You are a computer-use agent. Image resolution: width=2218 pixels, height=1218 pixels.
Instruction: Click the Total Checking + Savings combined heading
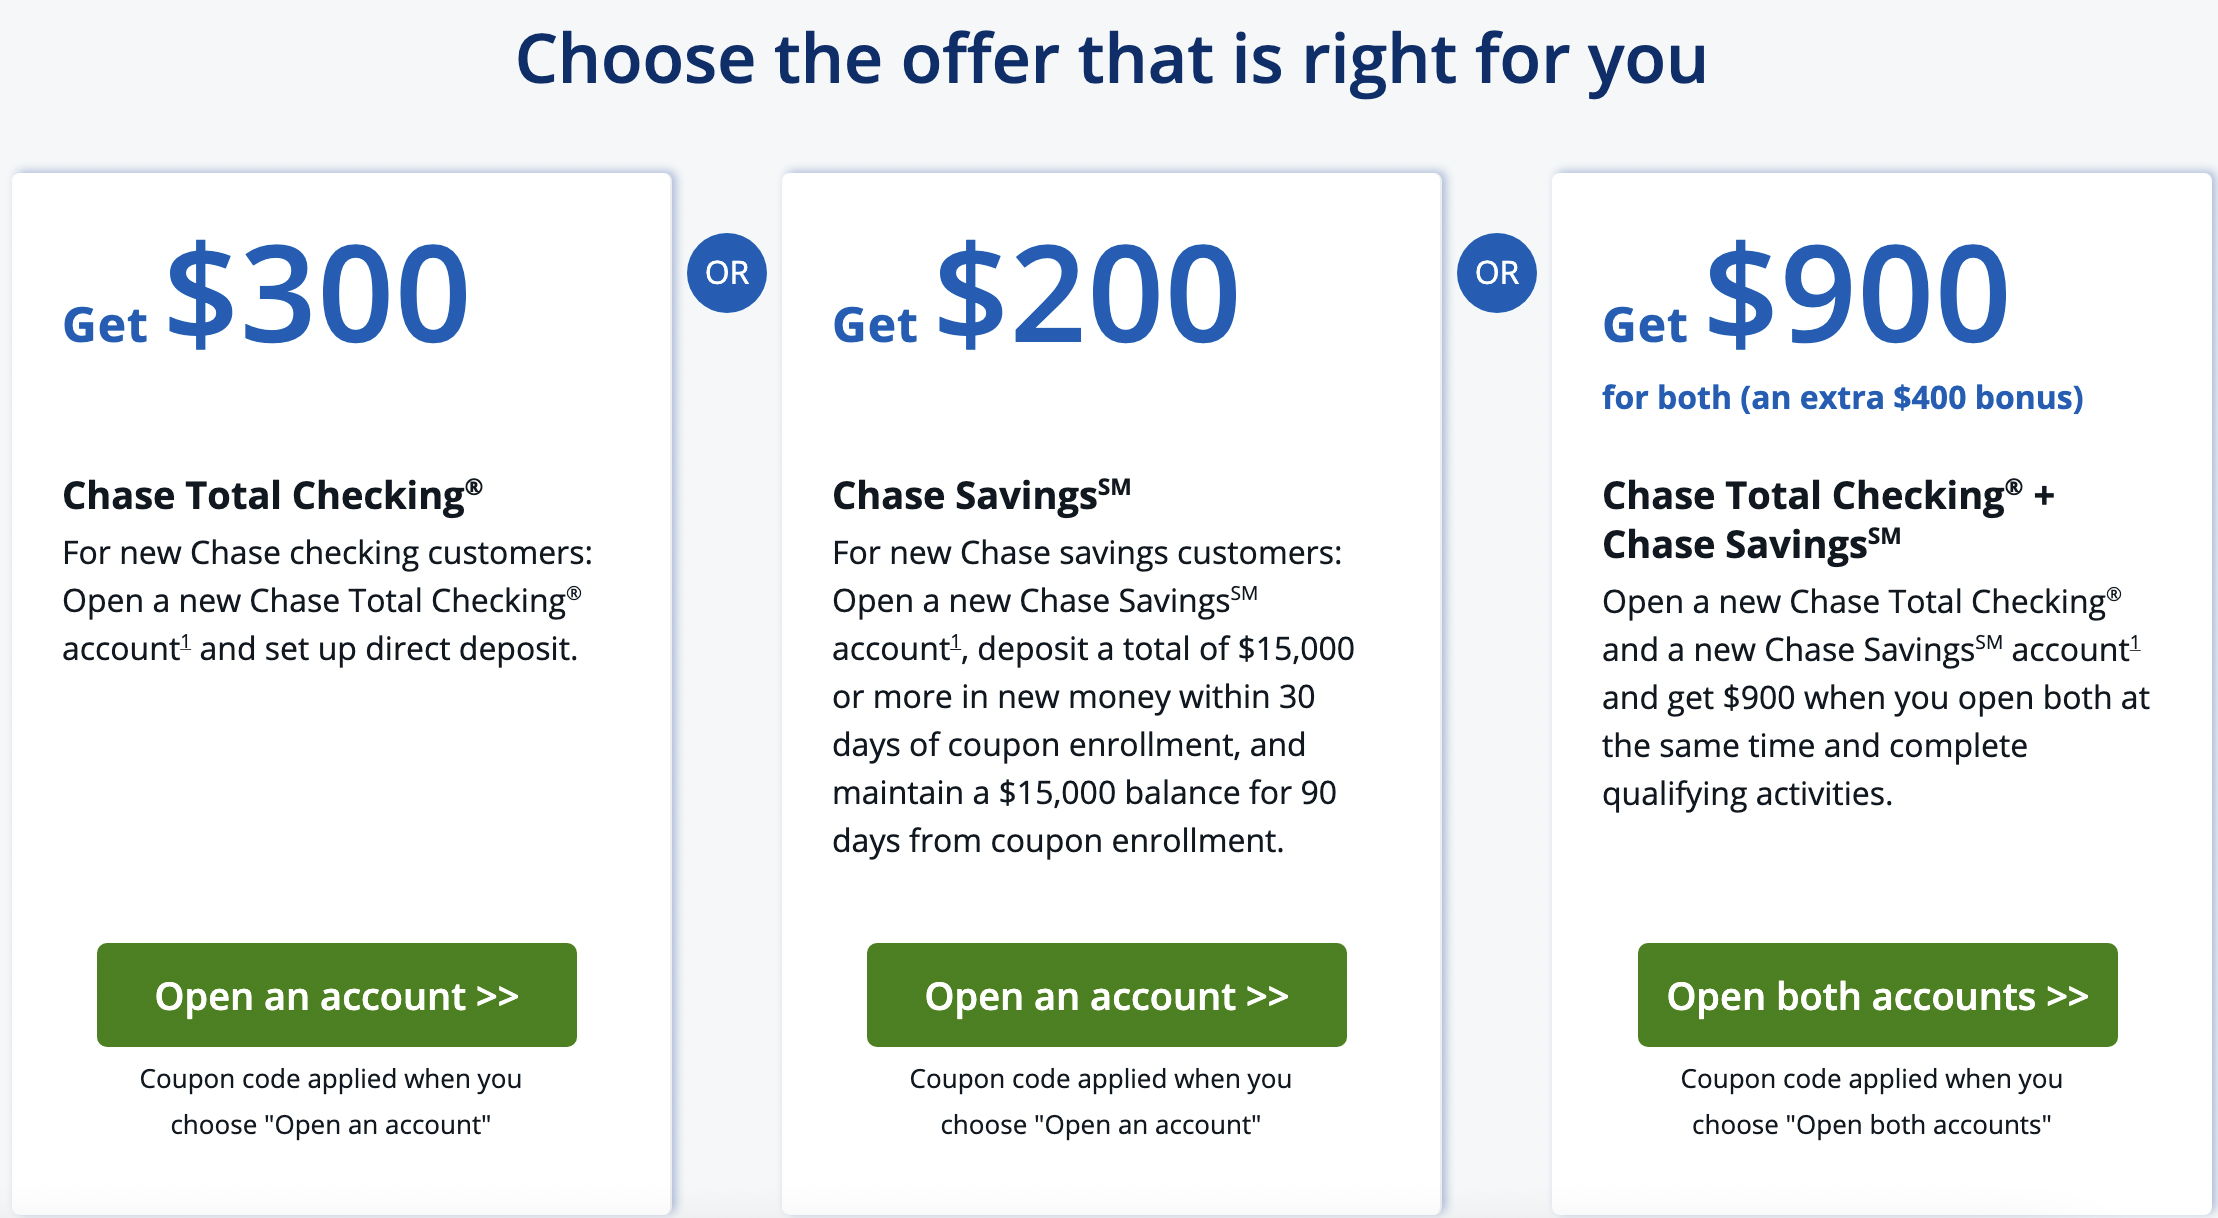click(x=1826, y=520)
